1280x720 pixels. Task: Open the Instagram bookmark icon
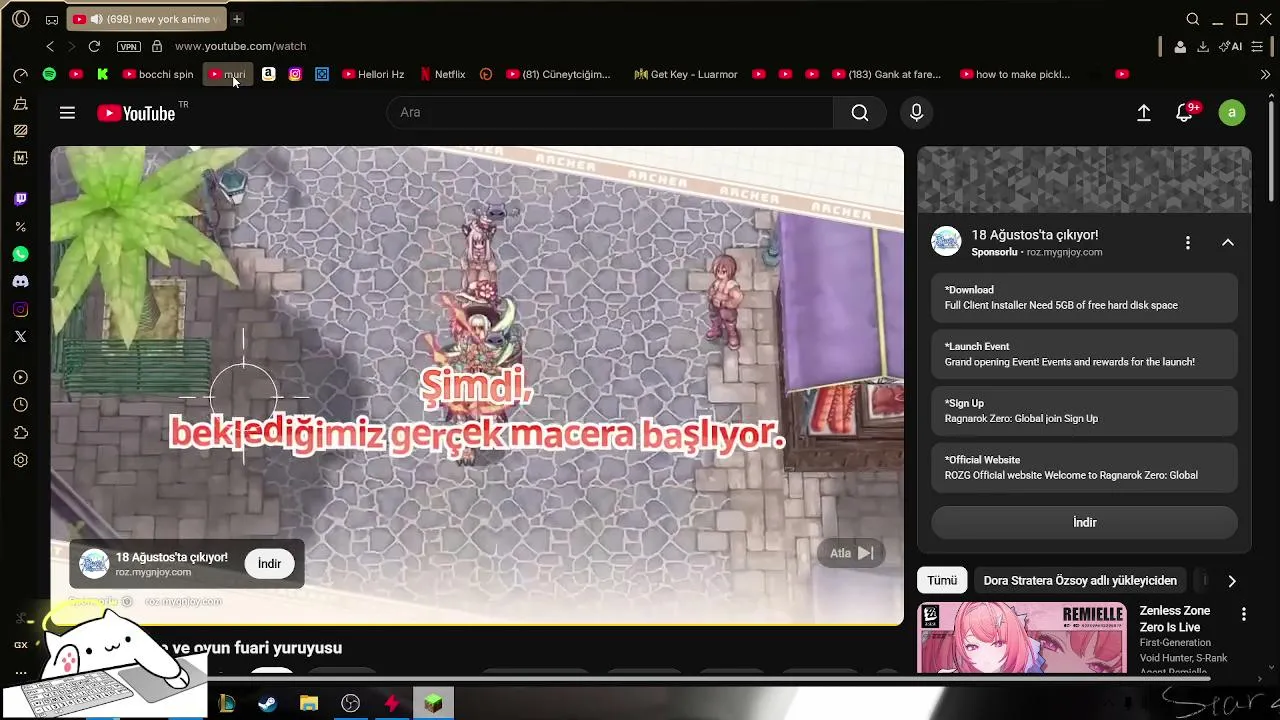[x=295, y=74]
